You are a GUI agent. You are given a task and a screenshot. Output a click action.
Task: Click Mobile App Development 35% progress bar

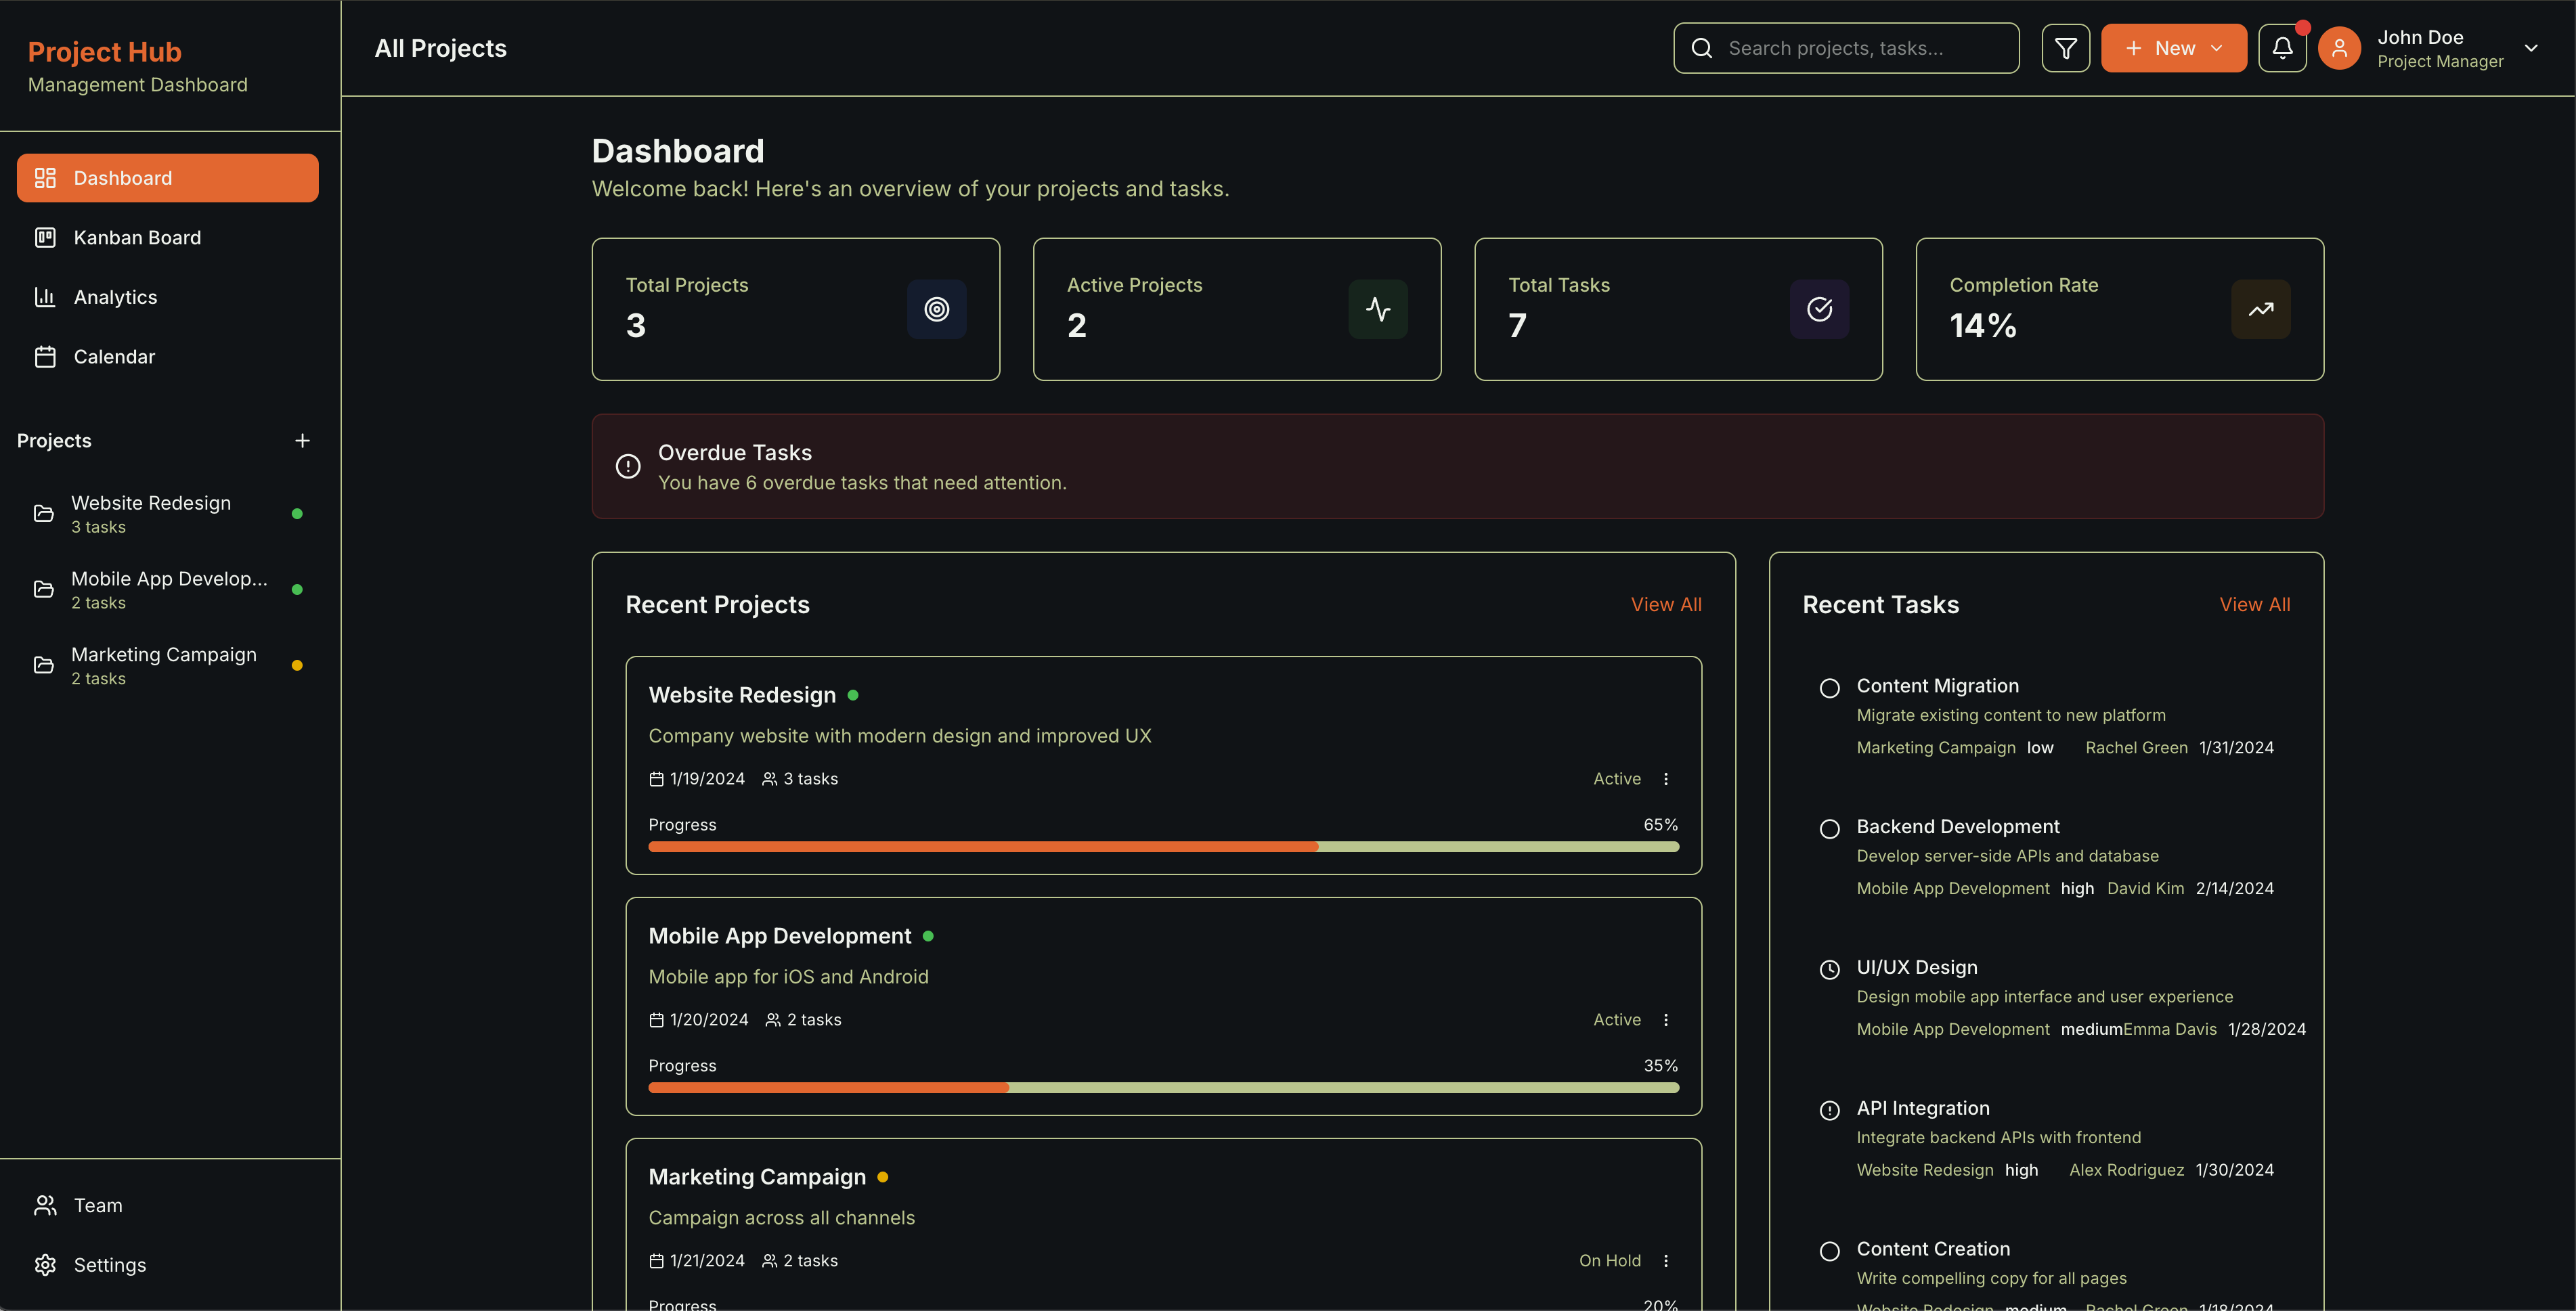[1163, 1088]
